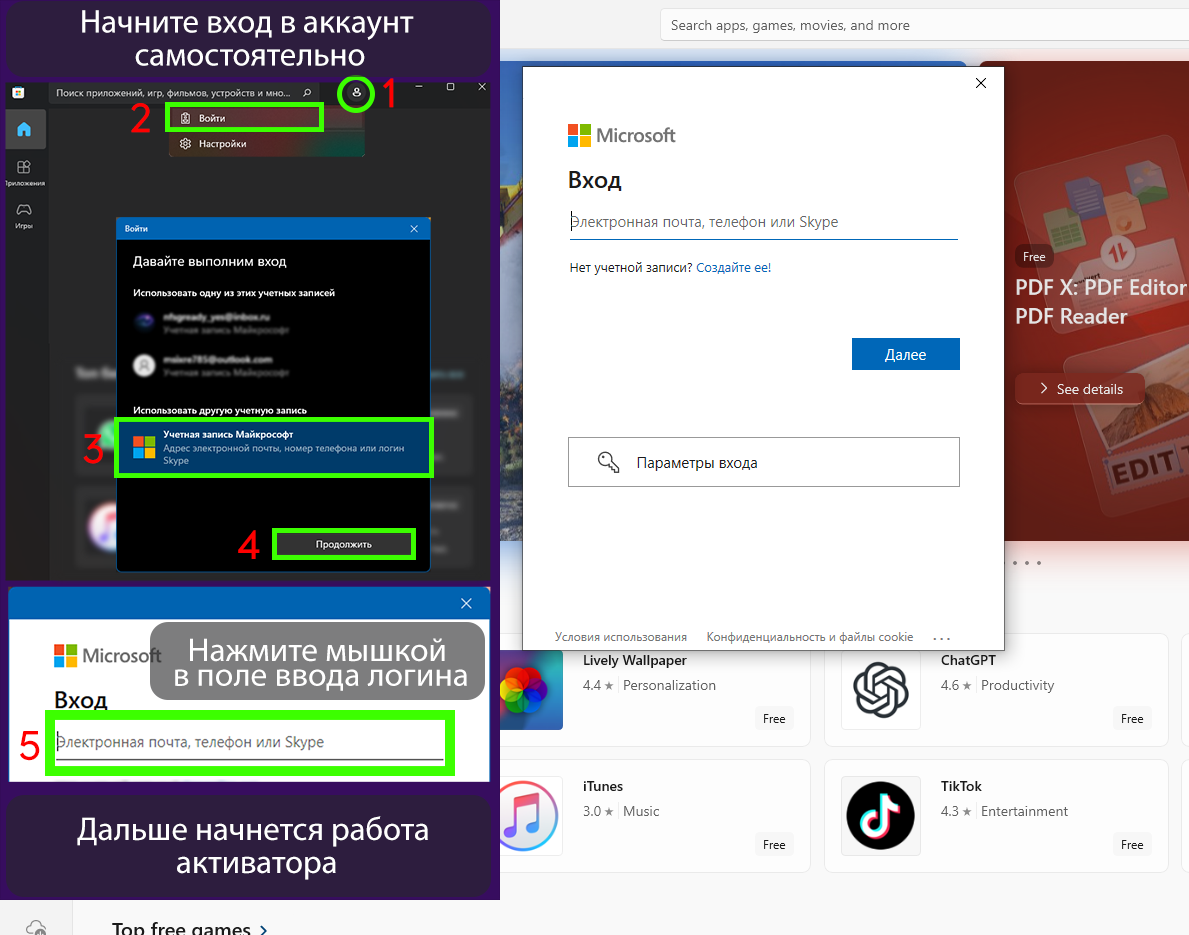Click the Lively Wallpaper title

pos(634,660)
